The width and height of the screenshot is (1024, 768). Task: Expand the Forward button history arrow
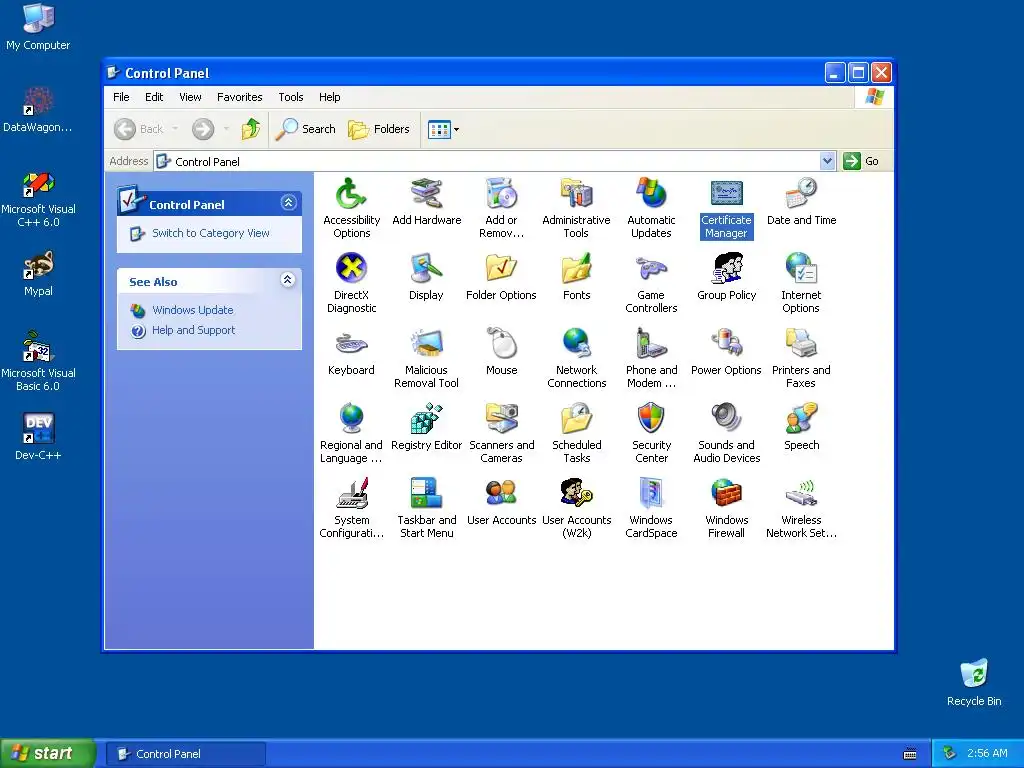226,129
